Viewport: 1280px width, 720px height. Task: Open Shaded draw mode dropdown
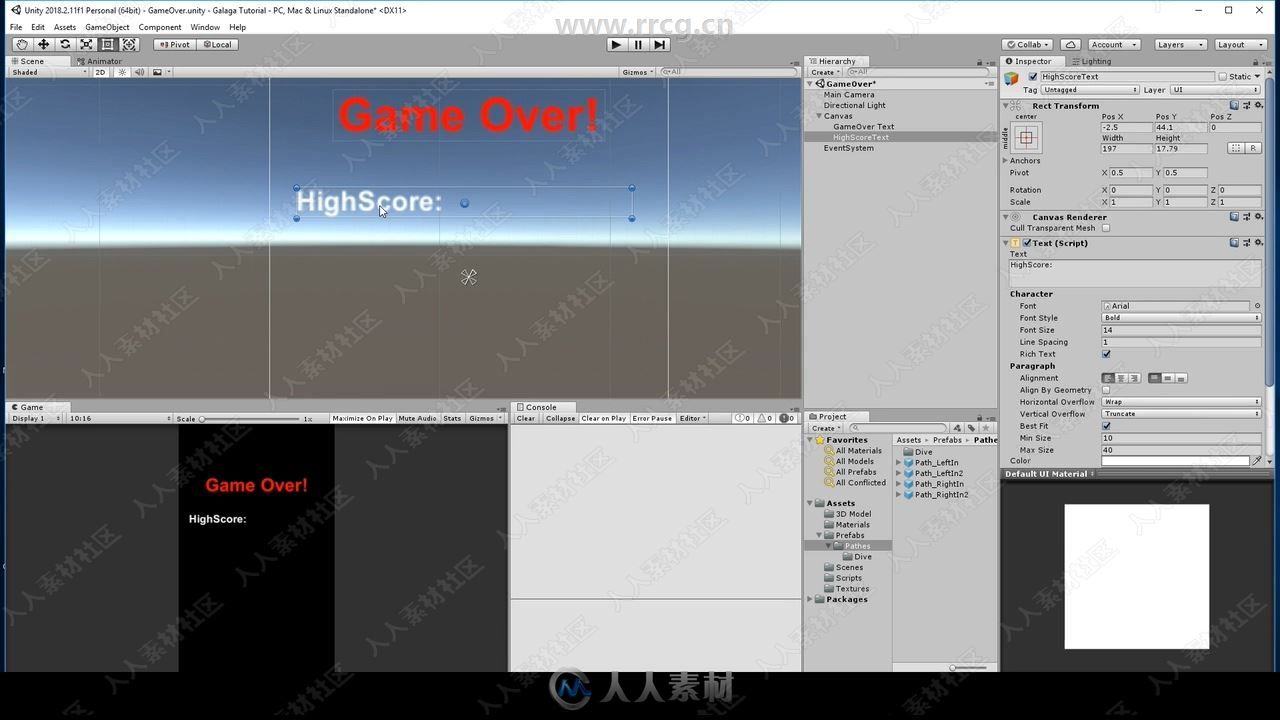pos(48,72)
